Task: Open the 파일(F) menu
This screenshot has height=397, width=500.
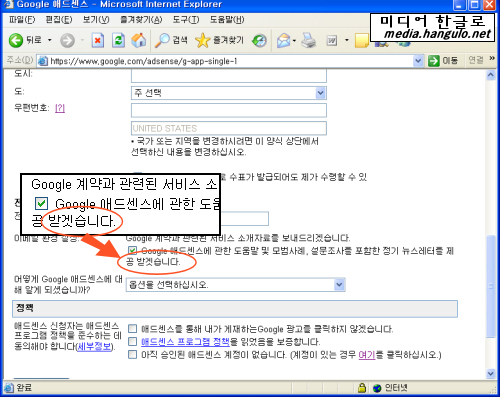Action: coord(22,20)
